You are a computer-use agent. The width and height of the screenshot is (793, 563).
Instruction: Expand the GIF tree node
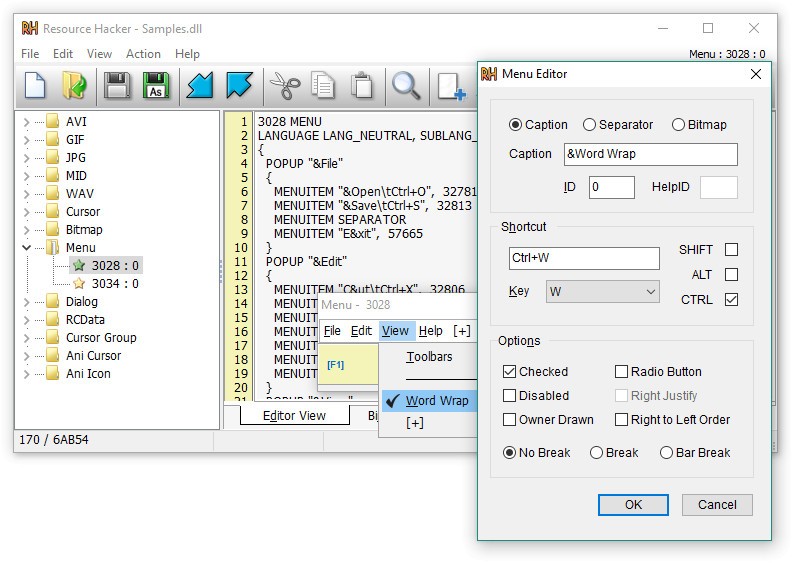coord(26,140)
